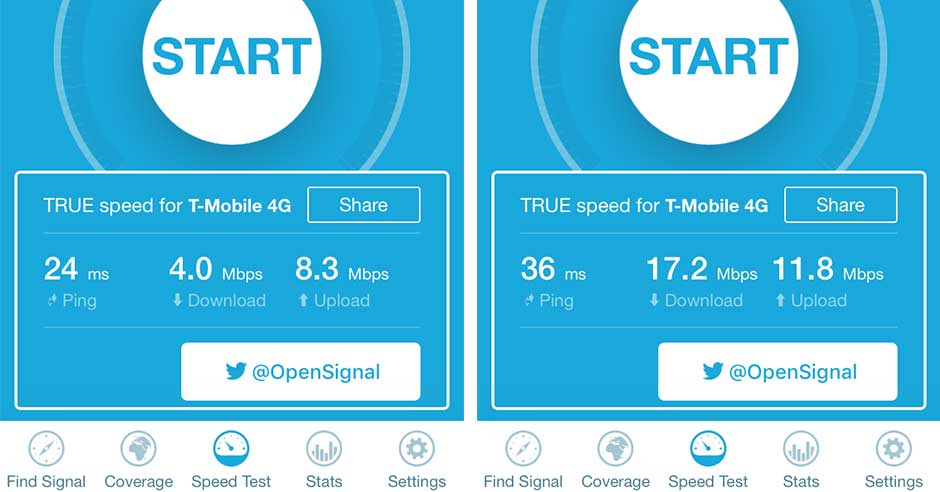Open @OpenSignal Twitter link in left panel
Screen dimensions: 940x492
(301, 372)
